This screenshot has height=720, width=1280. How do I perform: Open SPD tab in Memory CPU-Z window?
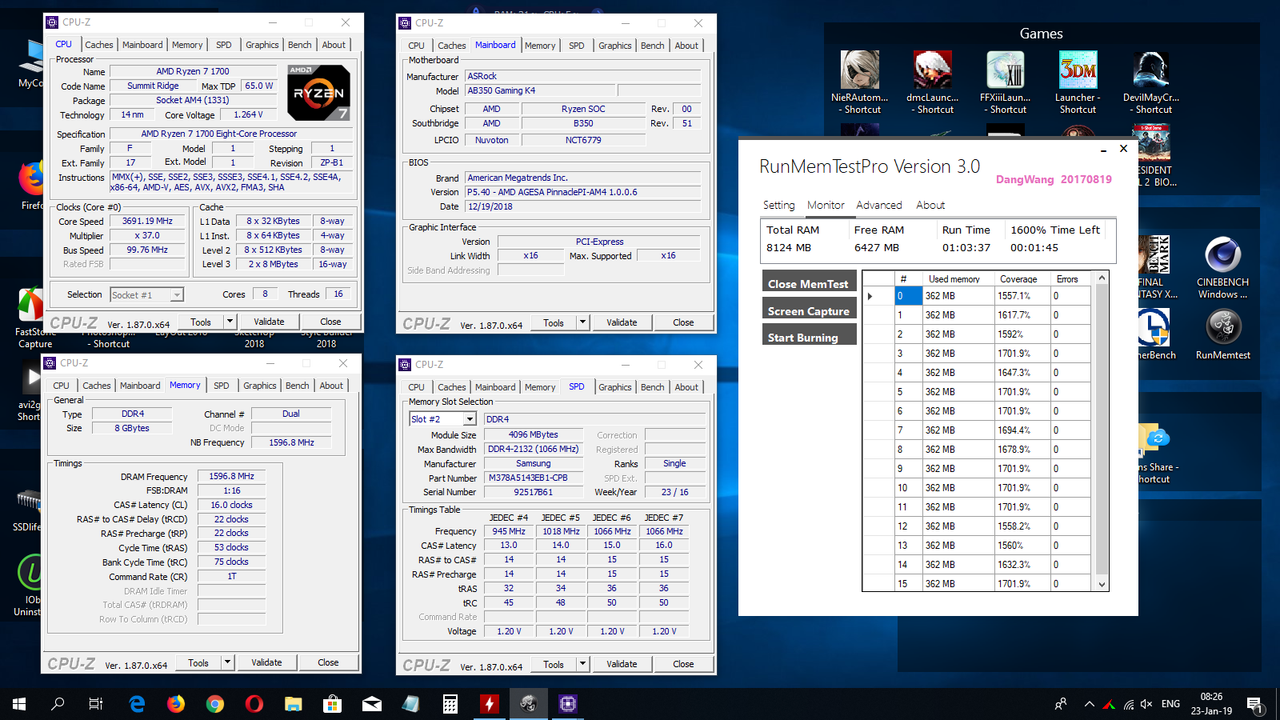pyautogui.click(x=221, y=385)
